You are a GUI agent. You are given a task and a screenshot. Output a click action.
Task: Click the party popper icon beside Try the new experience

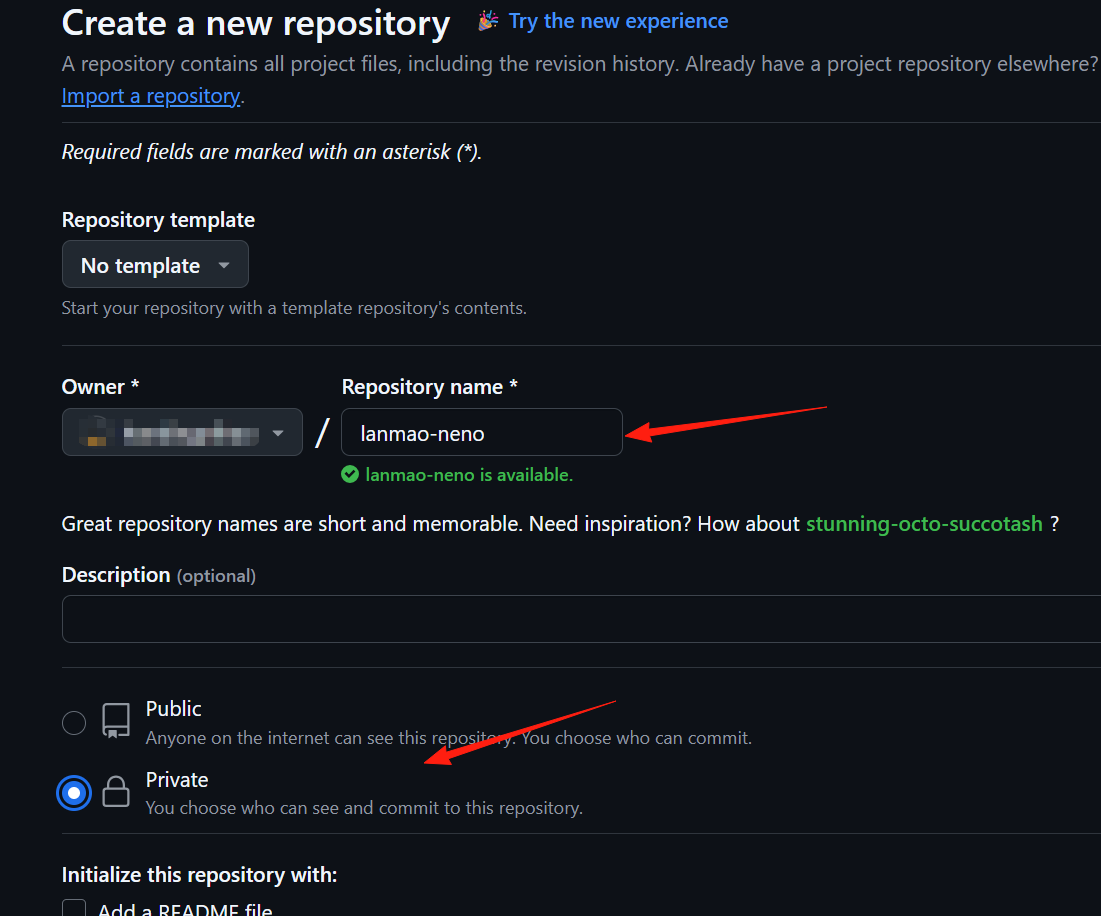pos(488,21)
